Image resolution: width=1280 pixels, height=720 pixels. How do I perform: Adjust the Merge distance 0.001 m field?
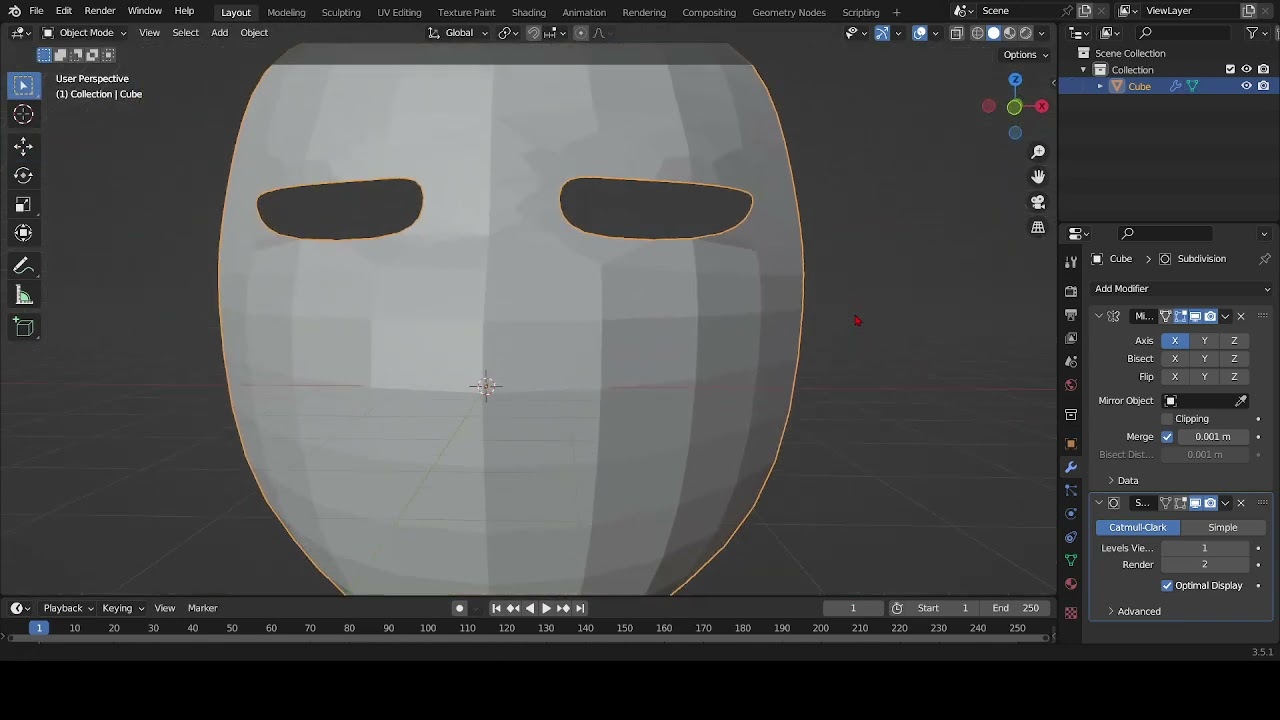[1212, 437]
